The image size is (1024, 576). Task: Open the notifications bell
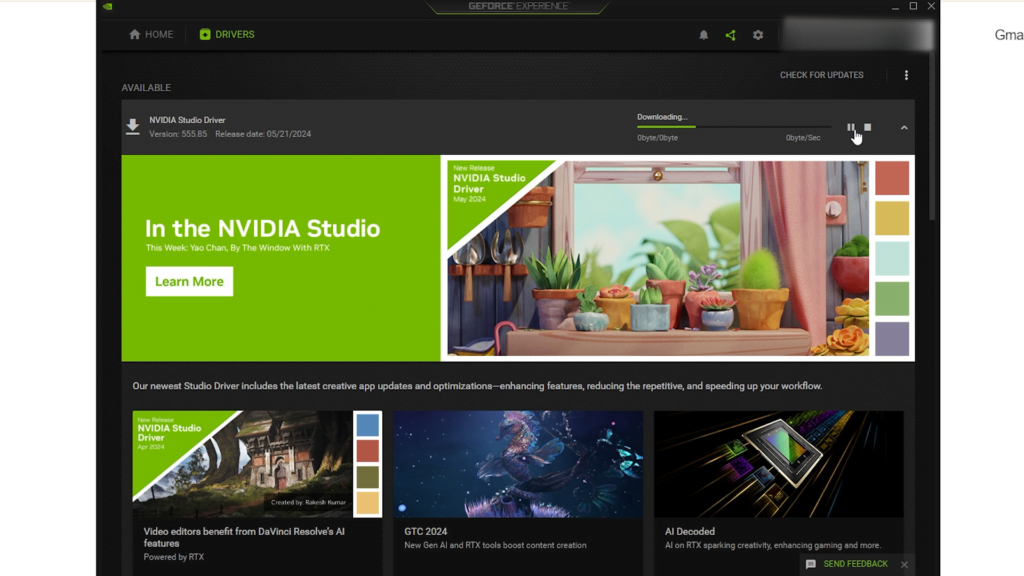703,35
